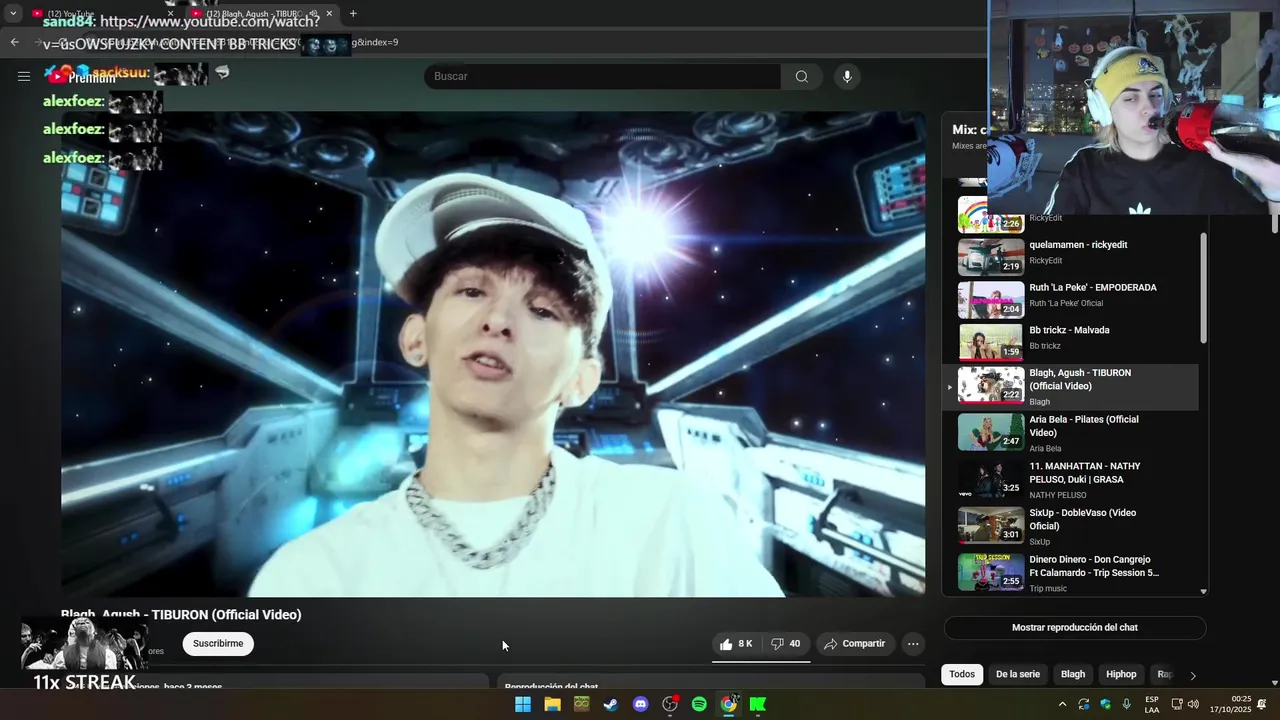The image size is (1280, 720).
Task: Open a new browser tab
Action: click(353, 14)
